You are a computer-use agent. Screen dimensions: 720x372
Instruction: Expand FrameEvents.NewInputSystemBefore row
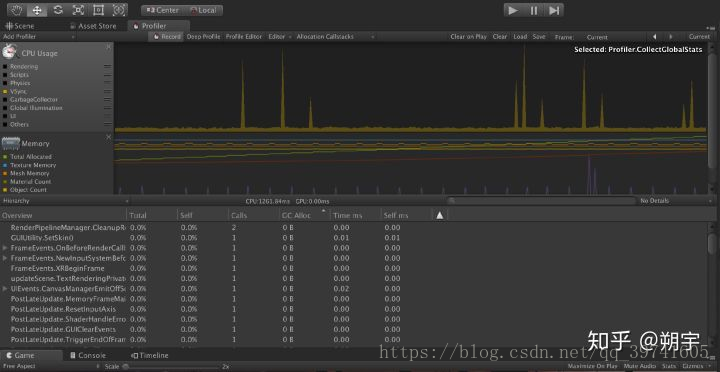click(6, 258)
